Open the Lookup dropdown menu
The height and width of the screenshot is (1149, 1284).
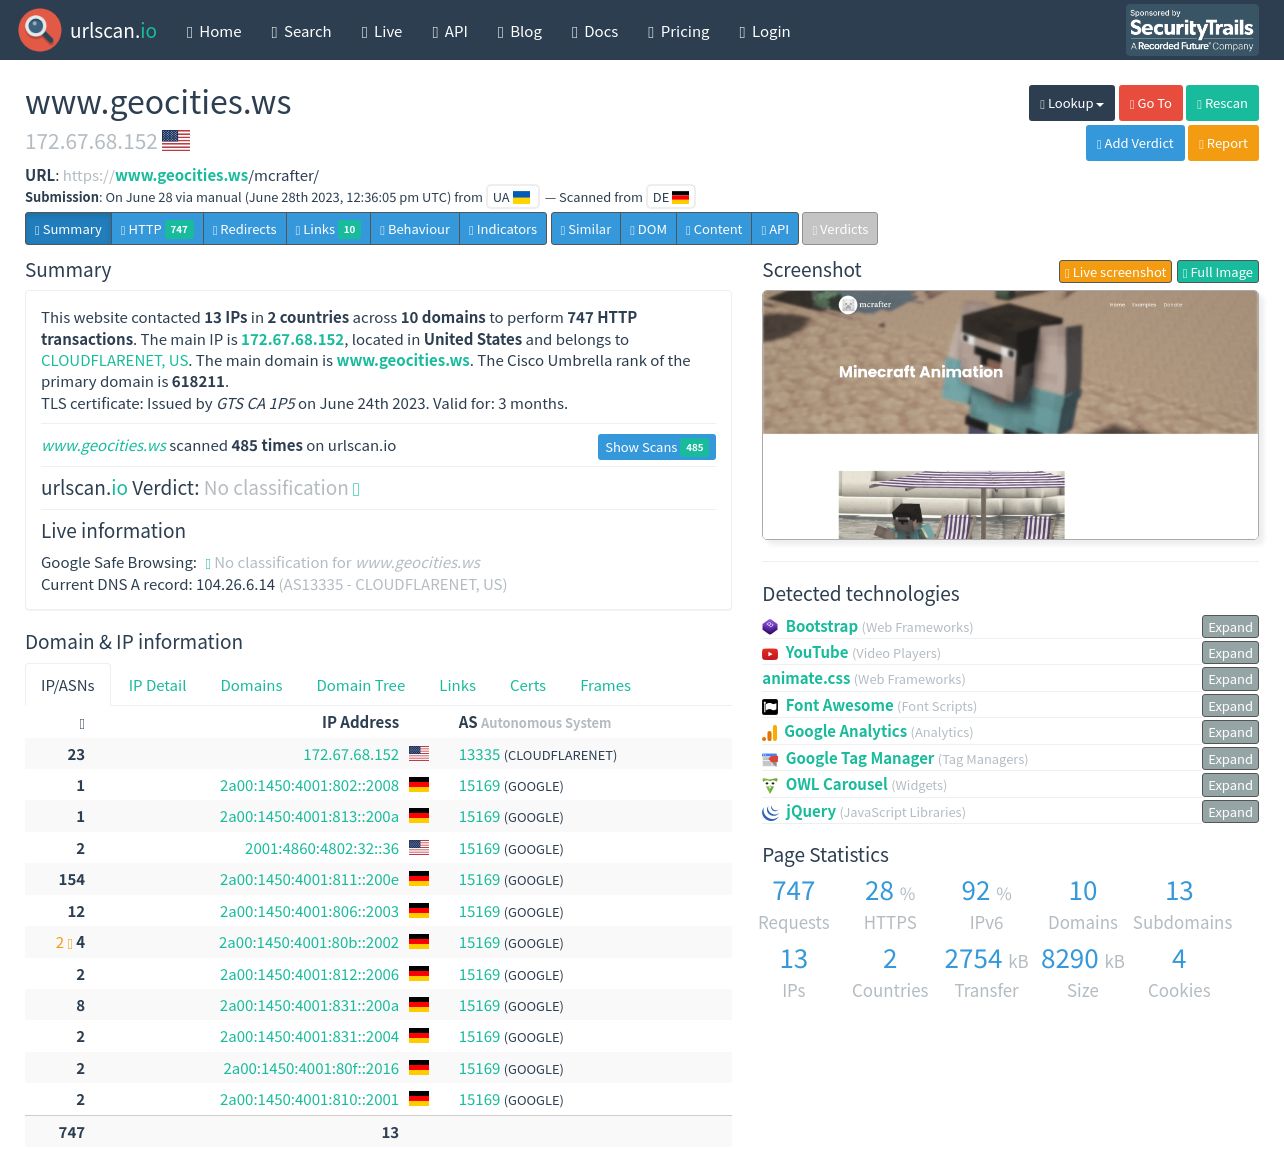1072,103
